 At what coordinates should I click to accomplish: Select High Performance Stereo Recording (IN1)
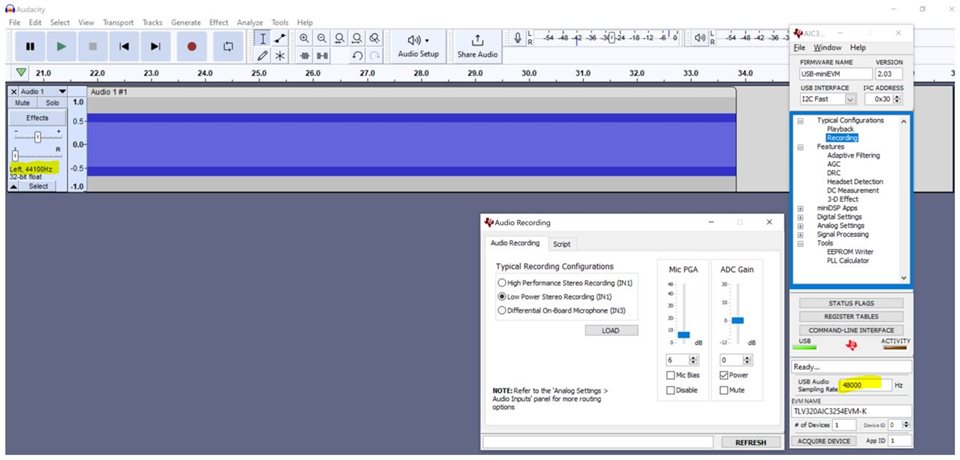tap(564, 283)
